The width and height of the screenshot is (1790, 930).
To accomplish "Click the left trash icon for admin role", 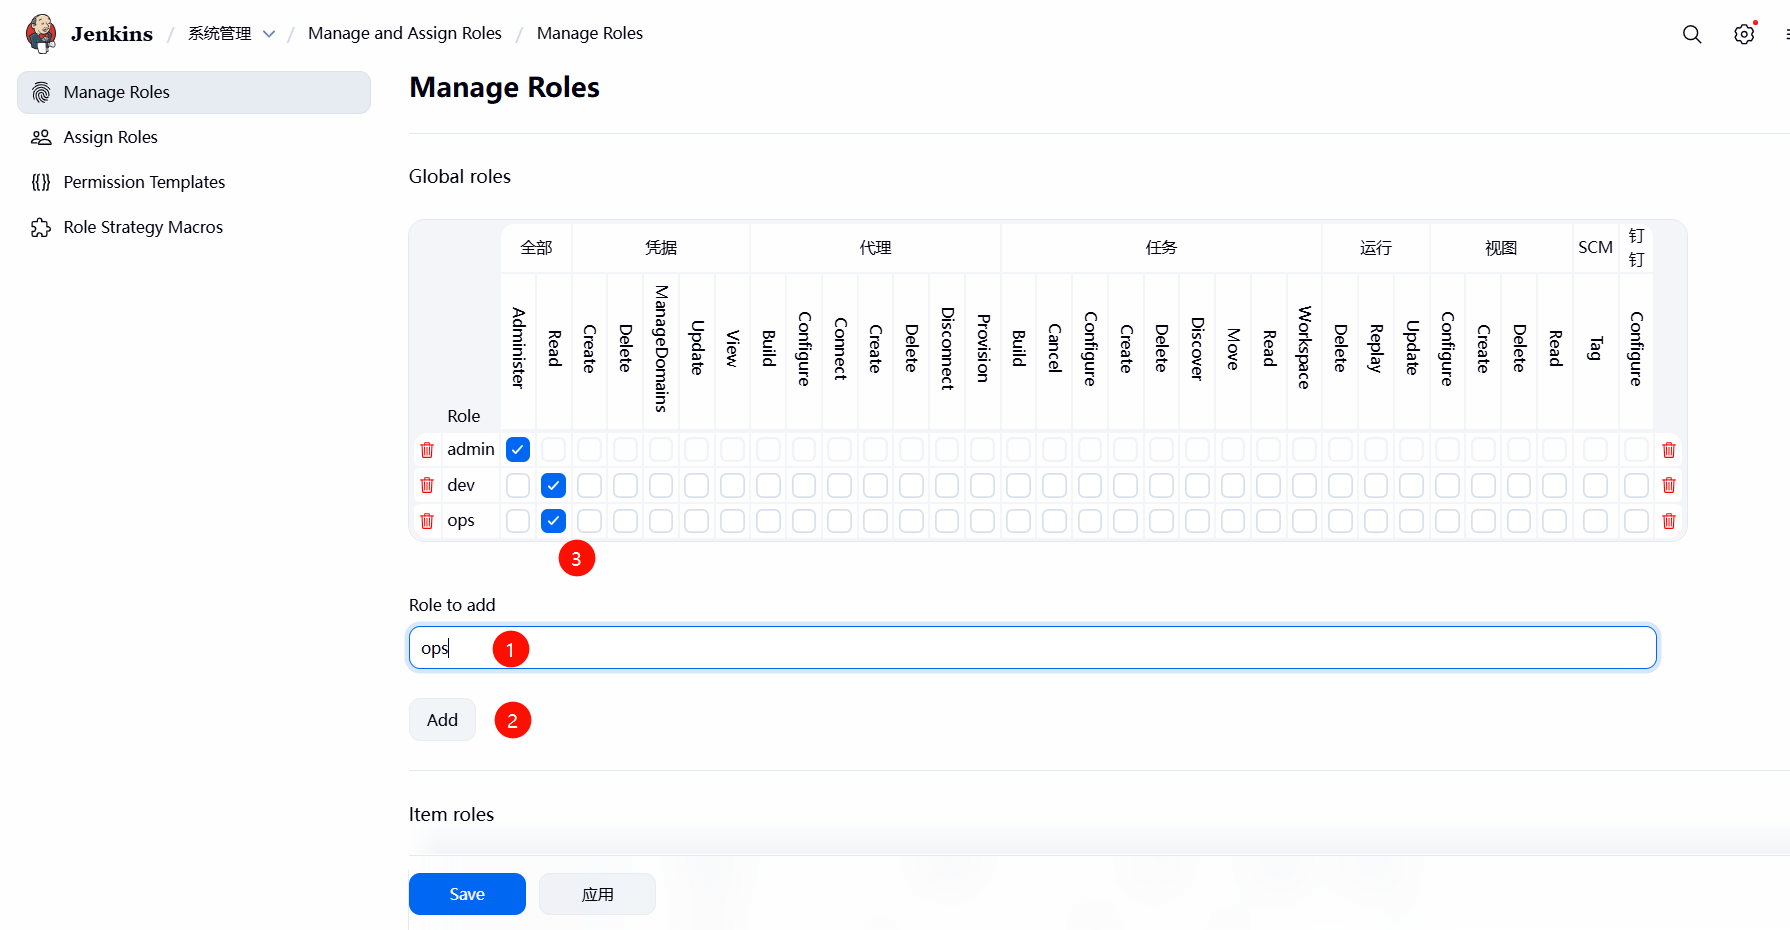I will pyautogui.click(x=427, y=450).
